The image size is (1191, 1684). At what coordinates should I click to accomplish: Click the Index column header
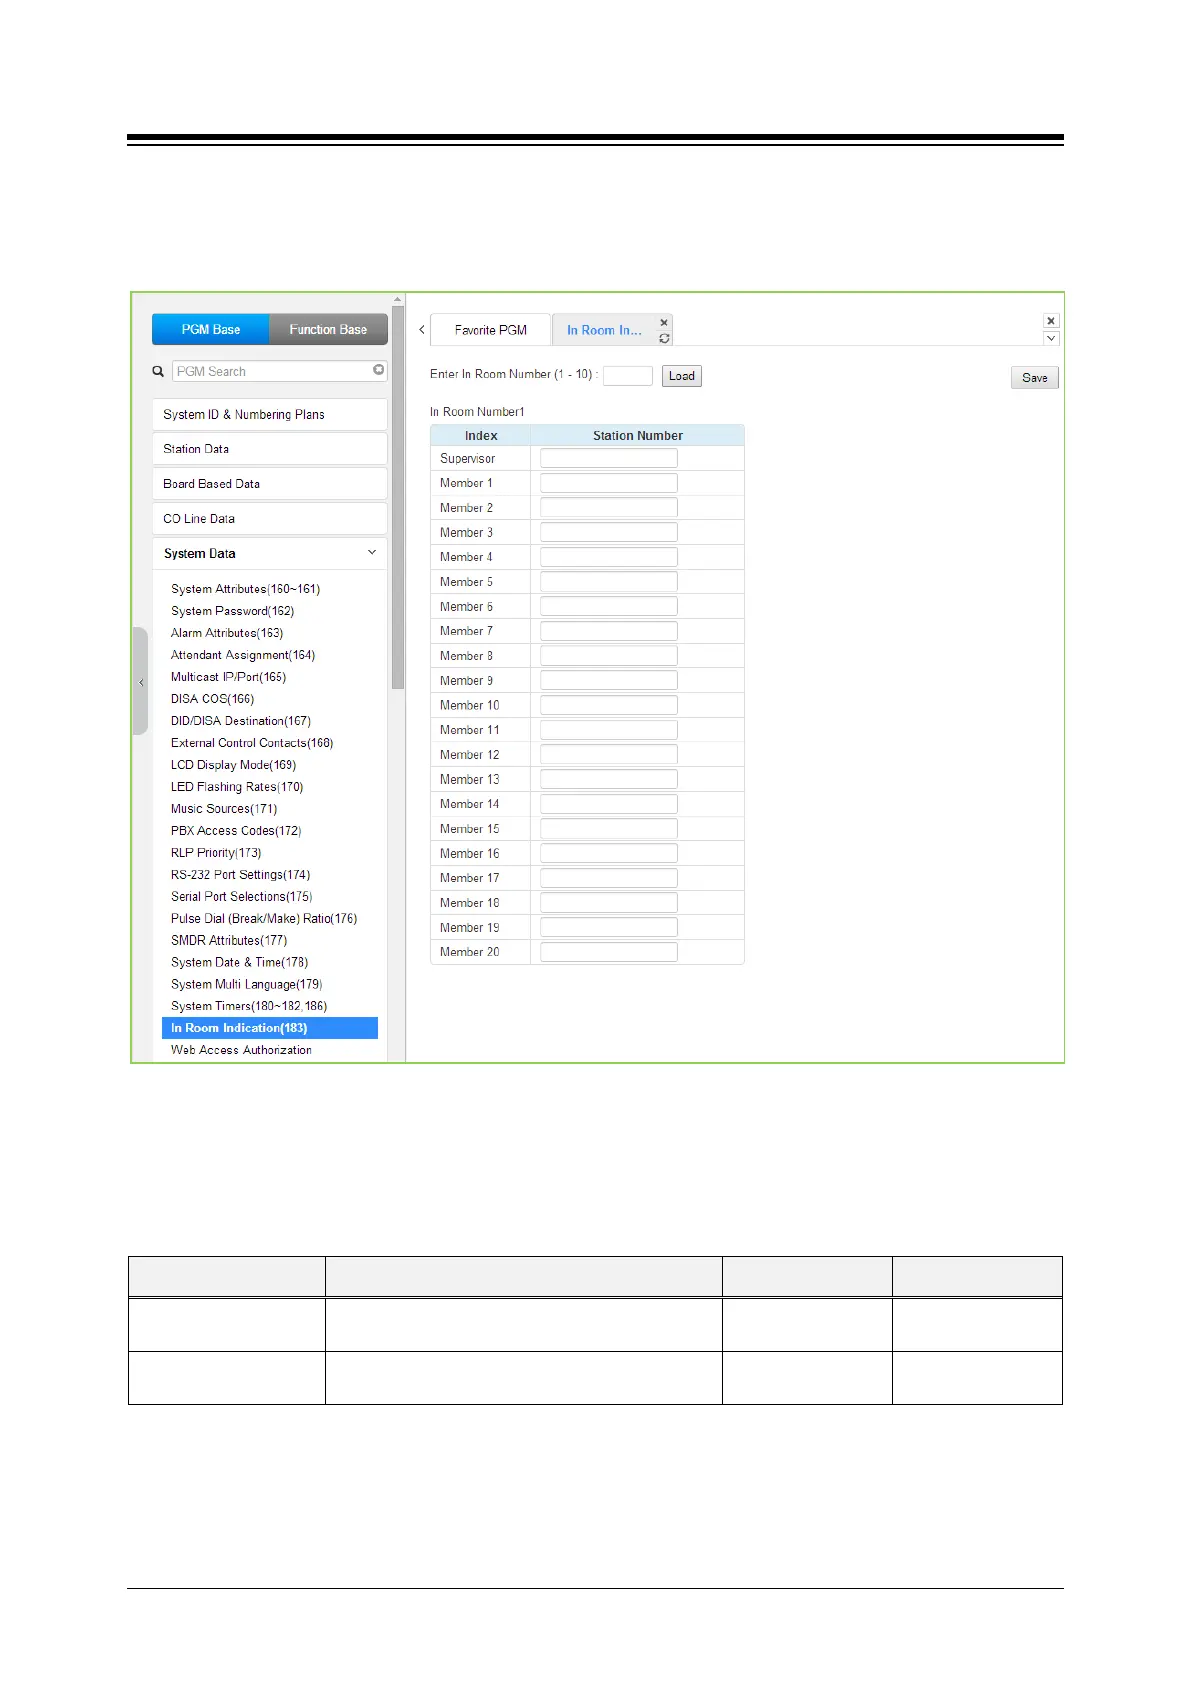tap(481, 435)
